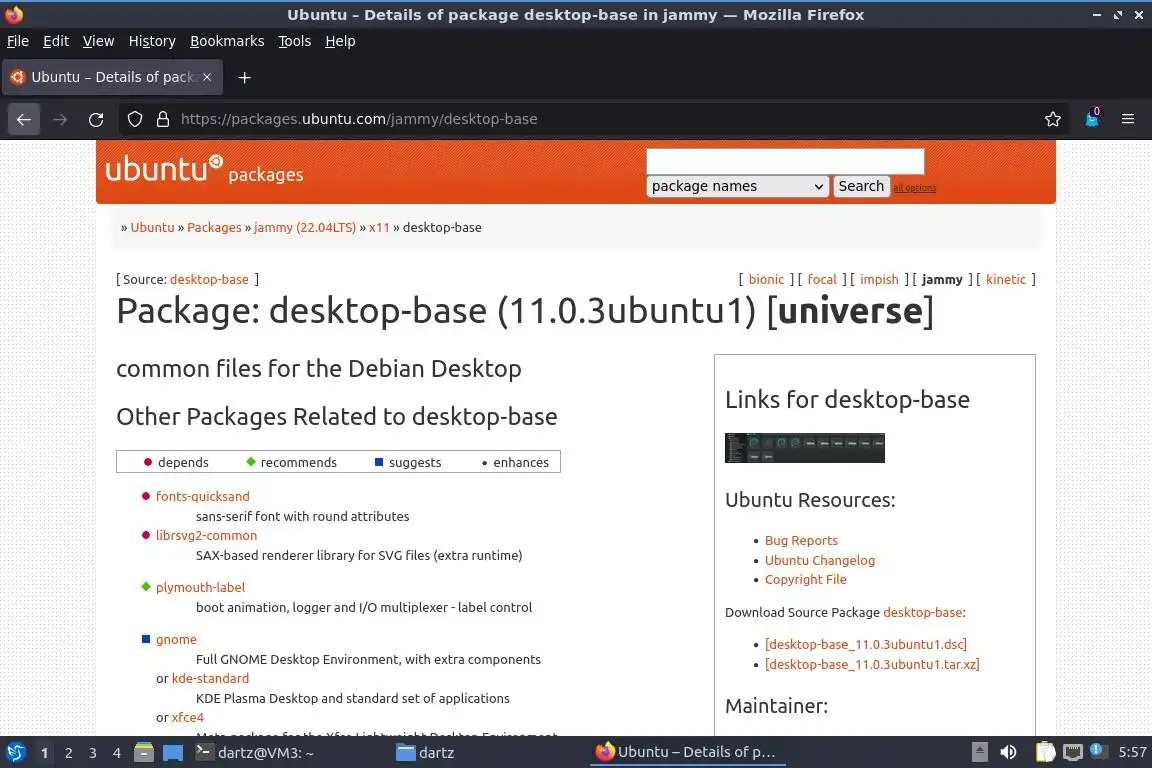The width and height of the screenshot is (1152, 768).
Task: Switch to the kinetic release
Action: (x=1006, y=279)
